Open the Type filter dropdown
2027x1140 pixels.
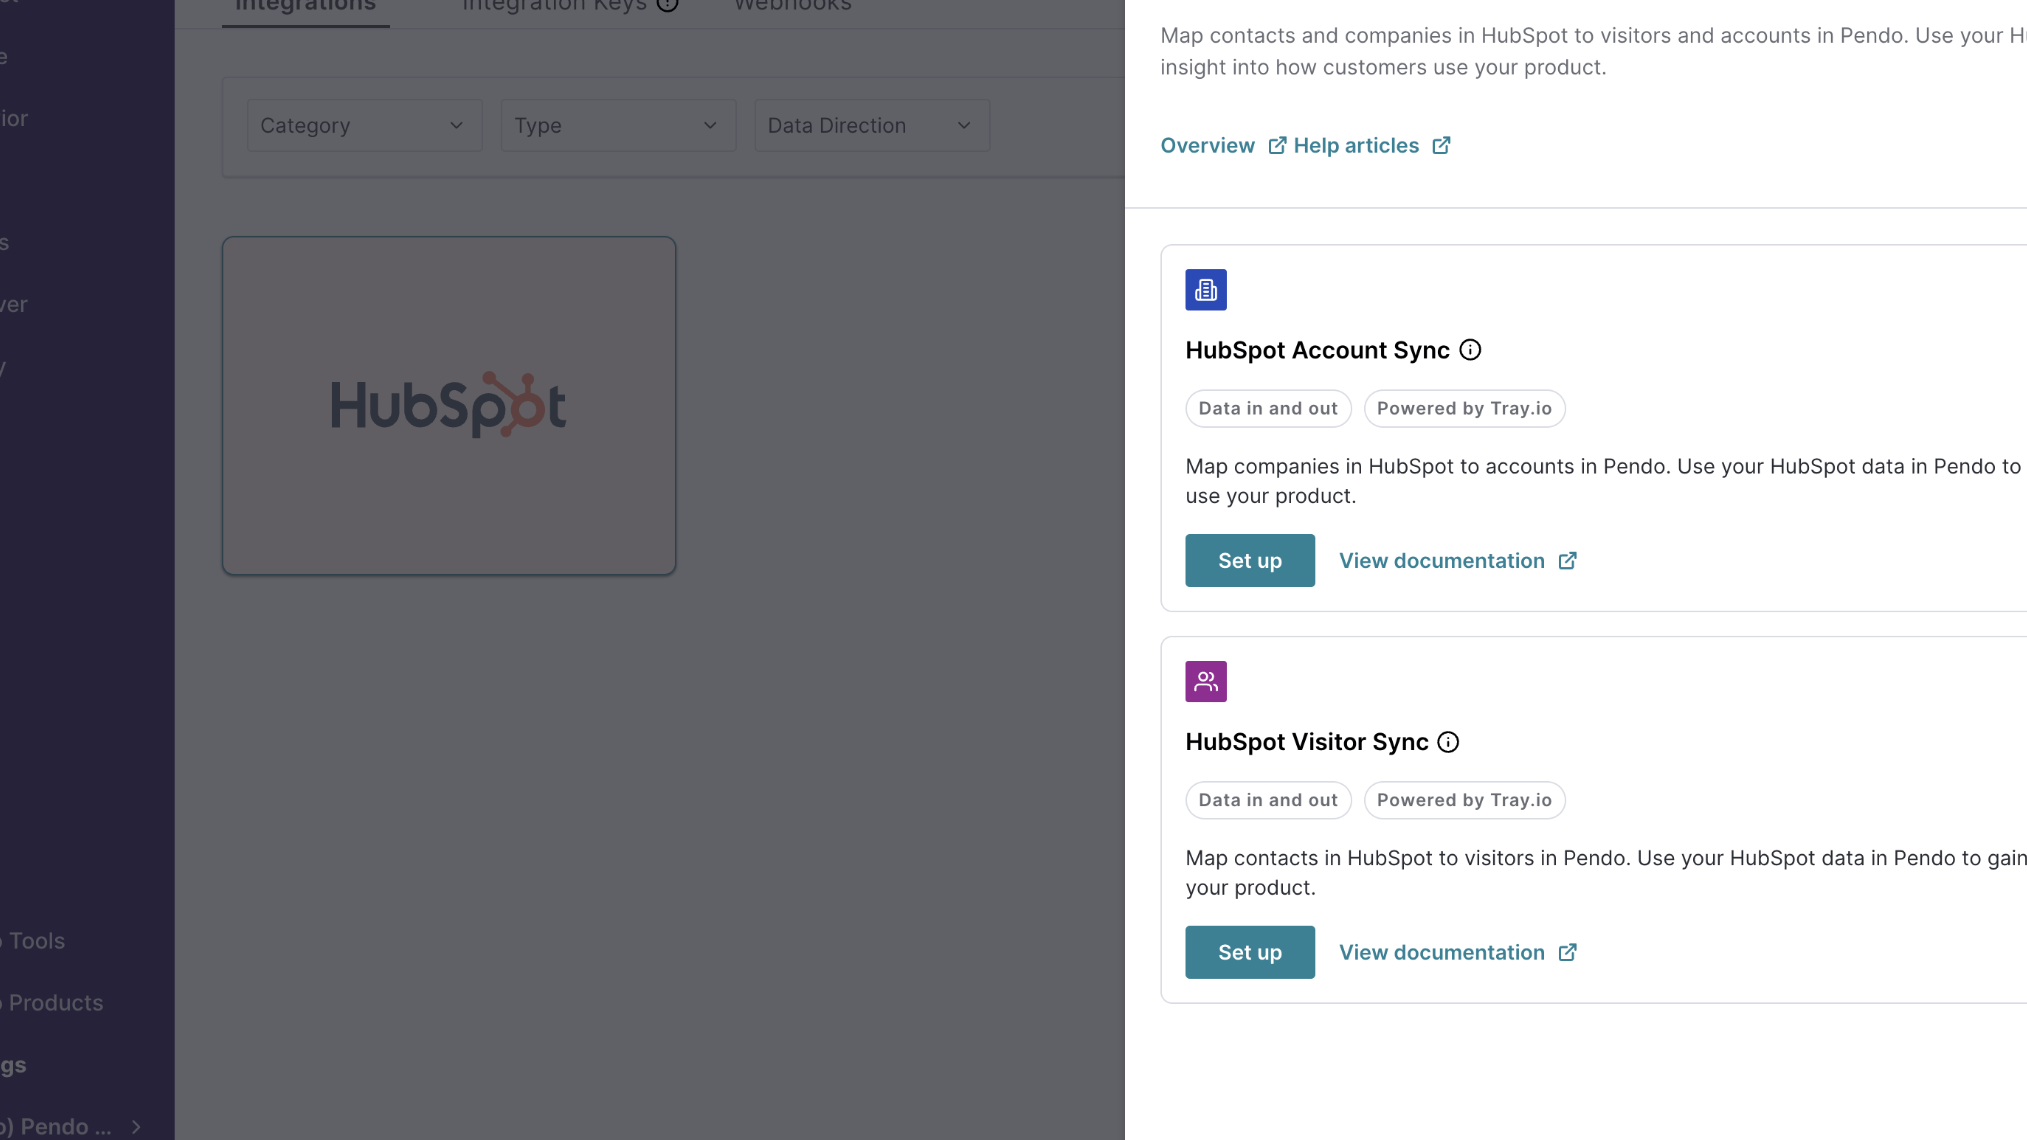coord(617,126)
